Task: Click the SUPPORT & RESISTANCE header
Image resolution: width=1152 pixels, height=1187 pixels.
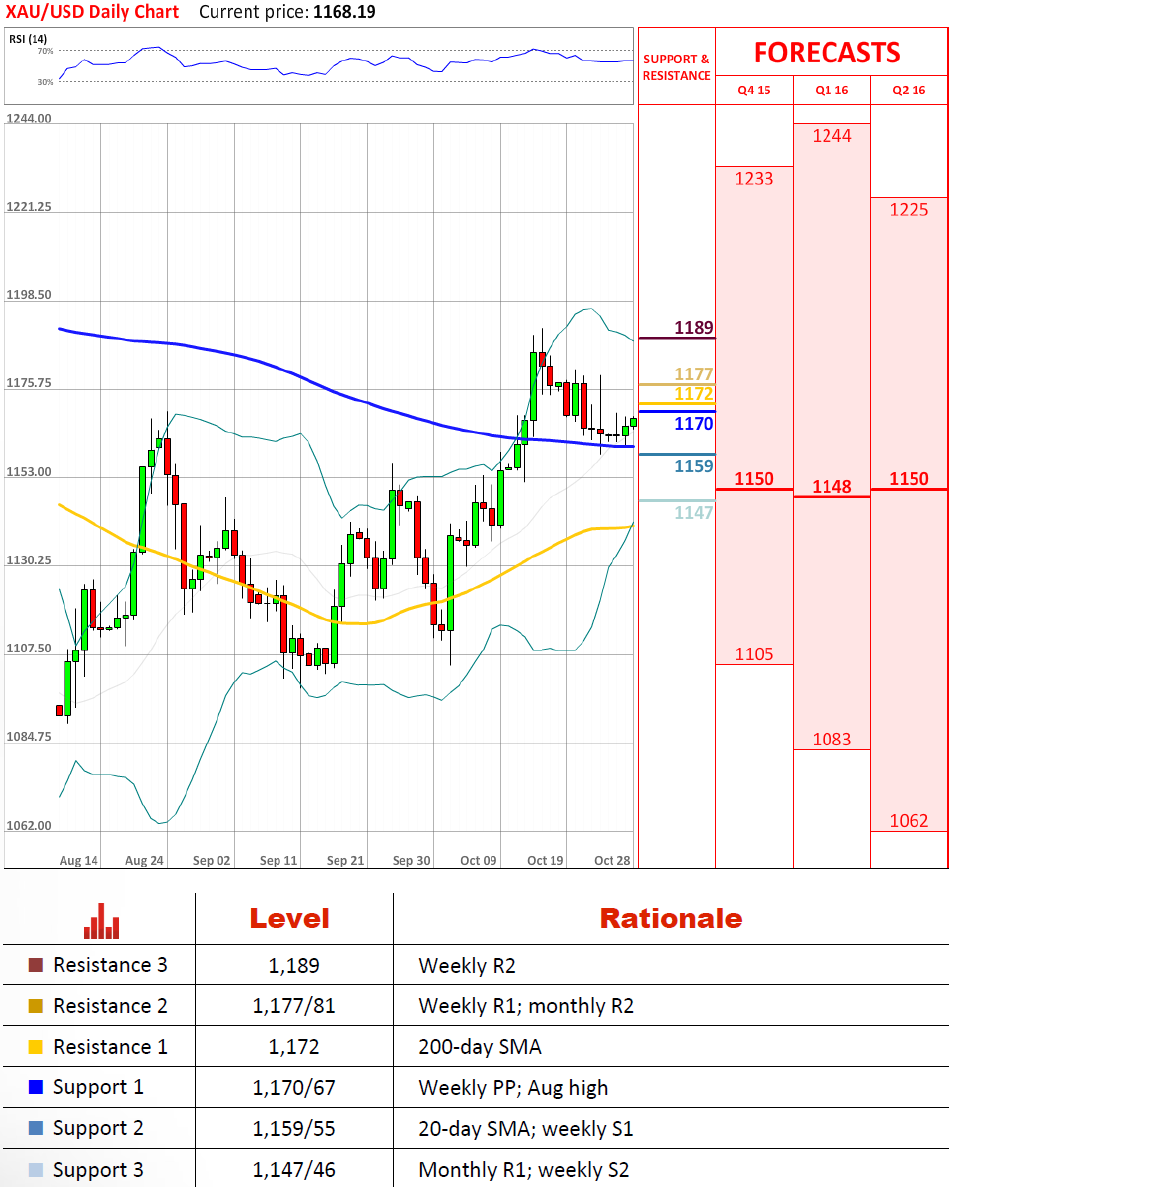Action: pyautogui.click(x=677, y=67)
